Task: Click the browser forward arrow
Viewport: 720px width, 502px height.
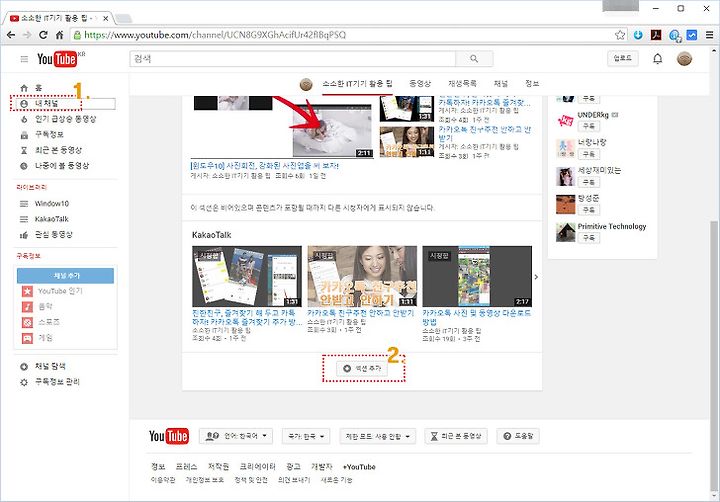Action: tap(27, 35)
